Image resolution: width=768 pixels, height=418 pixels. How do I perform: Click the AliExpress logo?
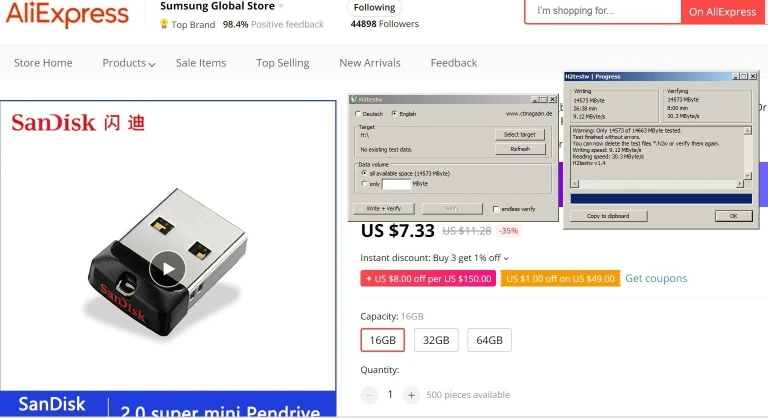point(67,14)
